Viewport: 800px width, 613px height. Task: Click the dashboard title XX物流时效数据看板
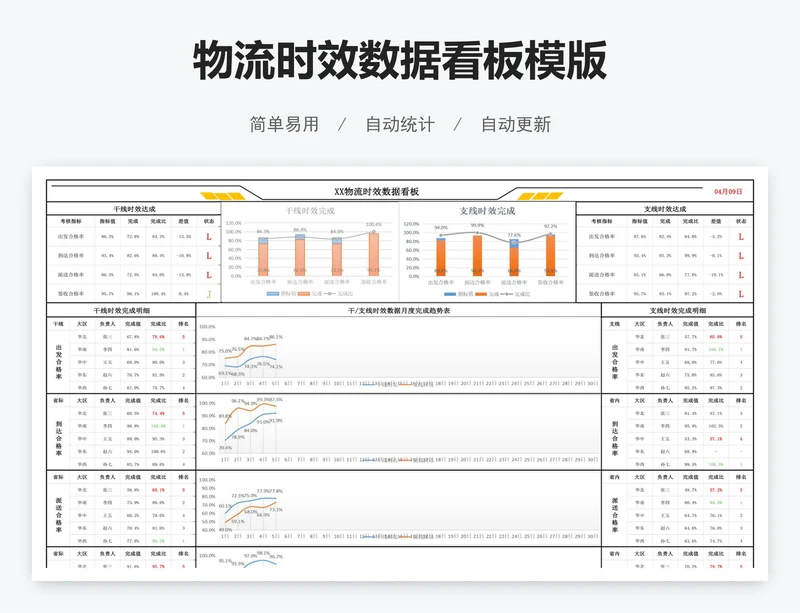pyautogui.click(x=377, y=191)
